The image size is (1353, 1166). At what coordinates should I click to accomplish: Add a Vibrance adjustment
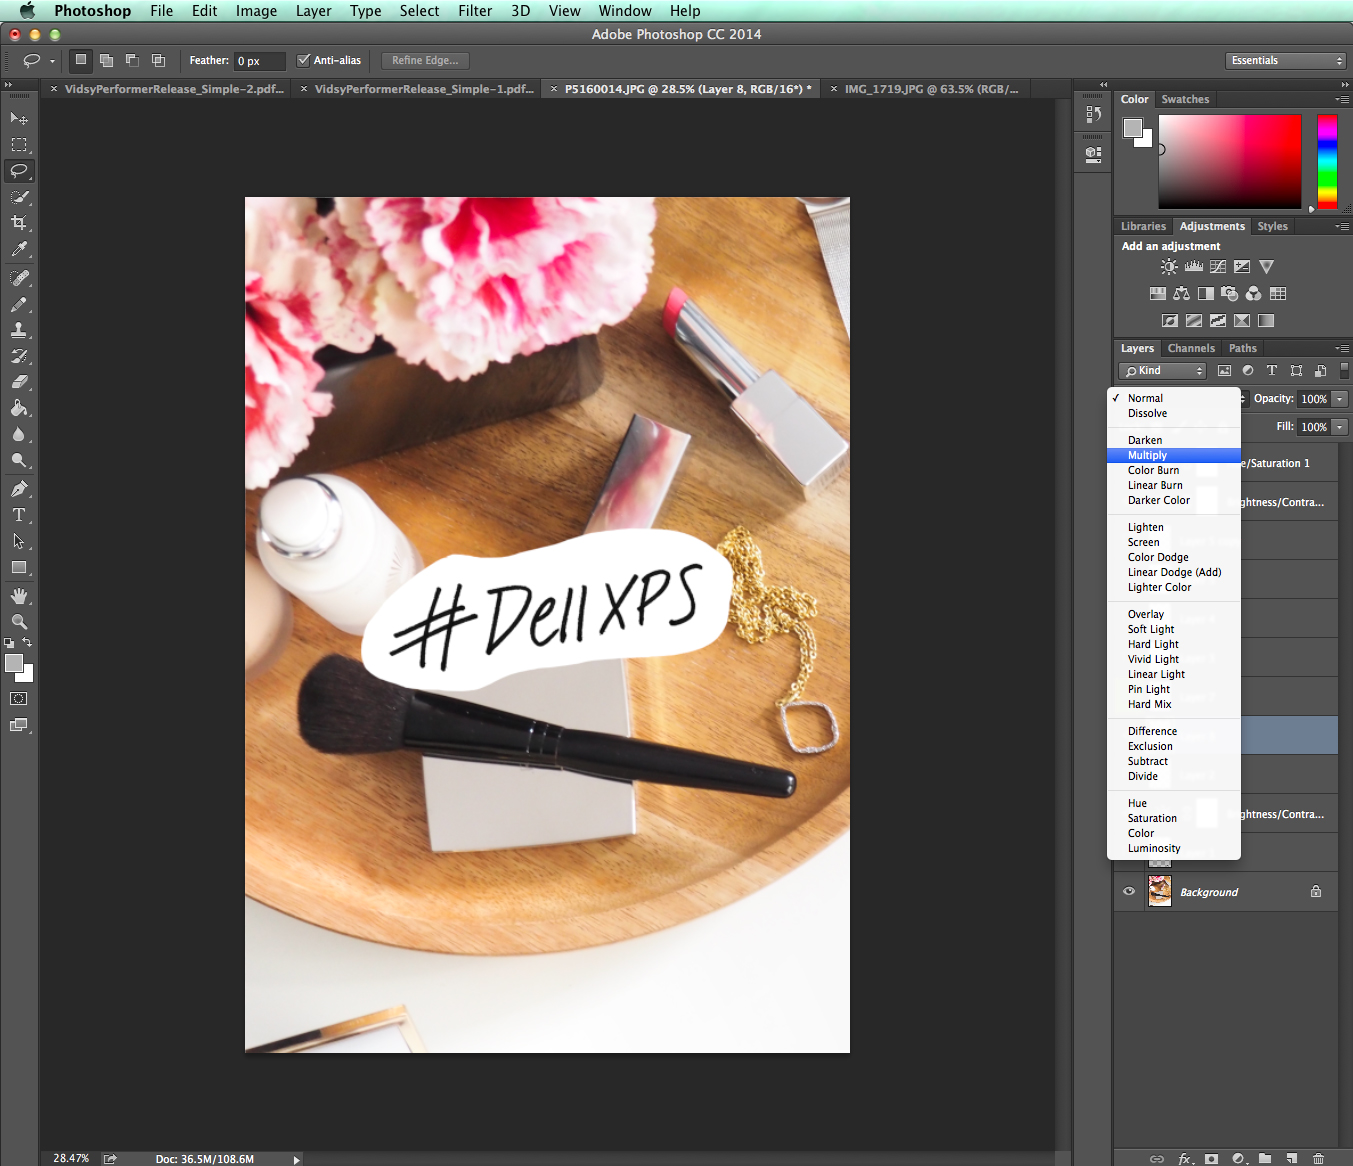(x=1267, y=267)
